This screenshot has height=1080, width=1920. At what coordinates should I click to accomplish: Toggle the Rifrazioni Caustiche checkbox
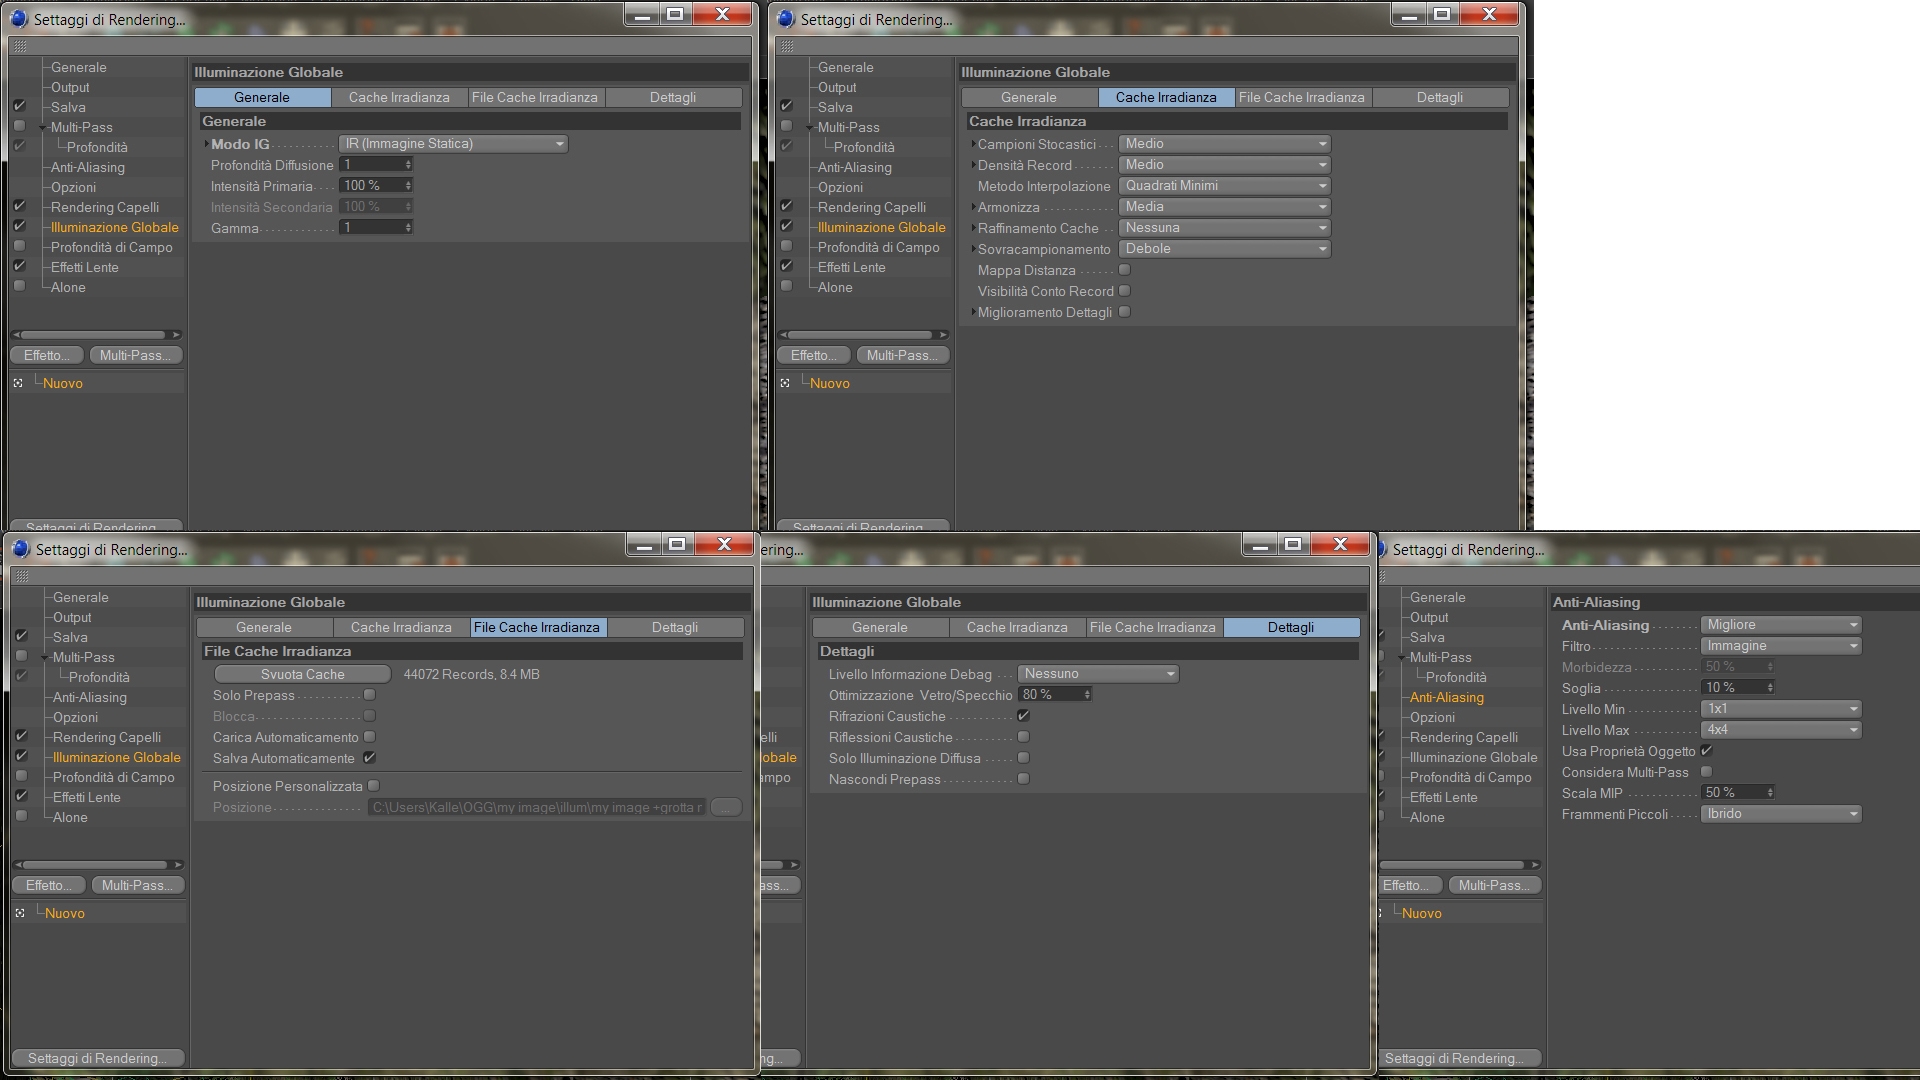(x=1023, y=716)
